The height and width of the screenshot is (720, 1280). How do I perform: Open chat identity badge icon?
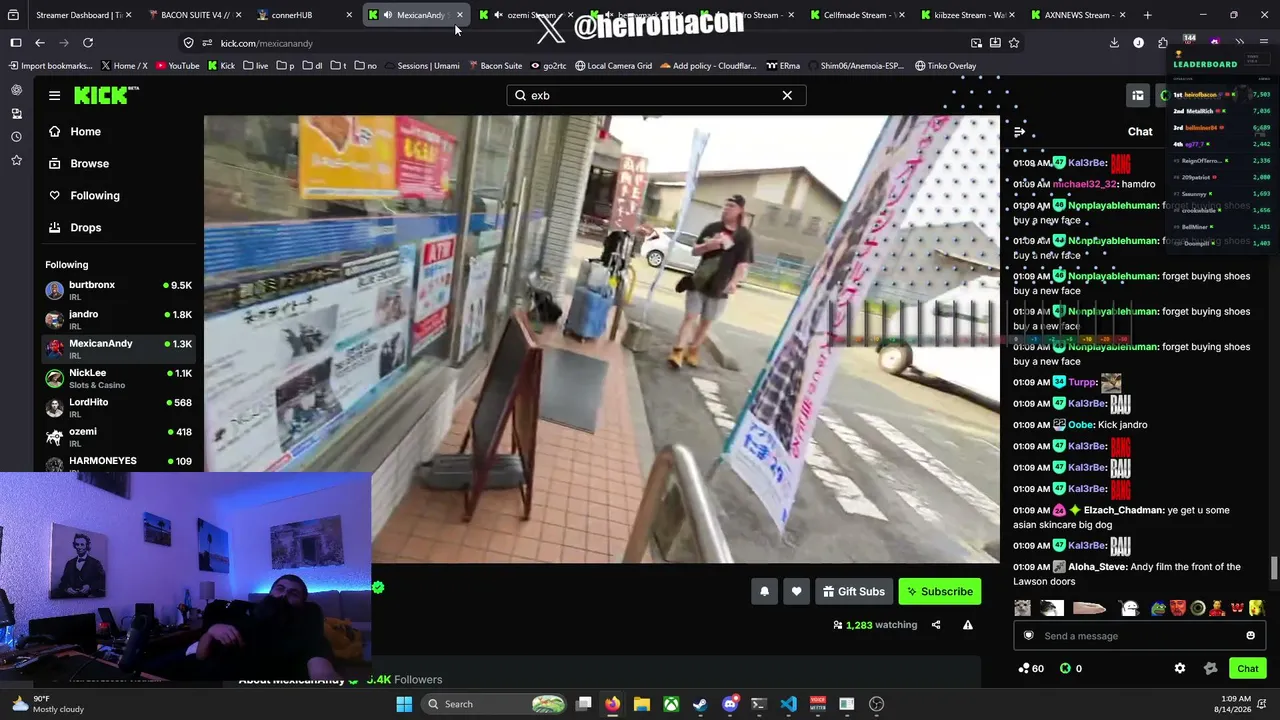(1028, 636)
